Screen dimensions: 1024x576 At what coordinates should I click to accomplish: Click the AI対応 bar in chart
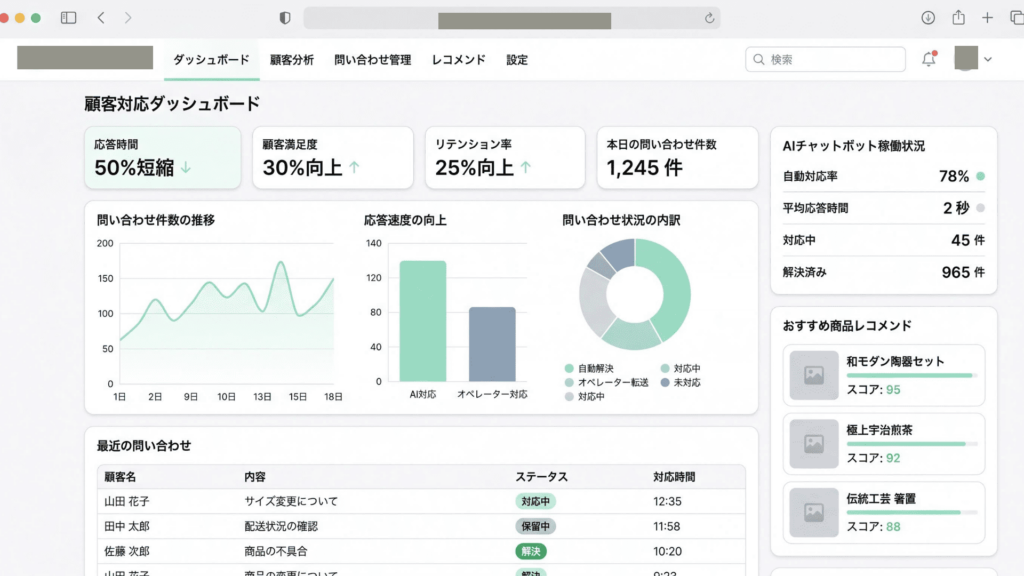click(423, 321)
